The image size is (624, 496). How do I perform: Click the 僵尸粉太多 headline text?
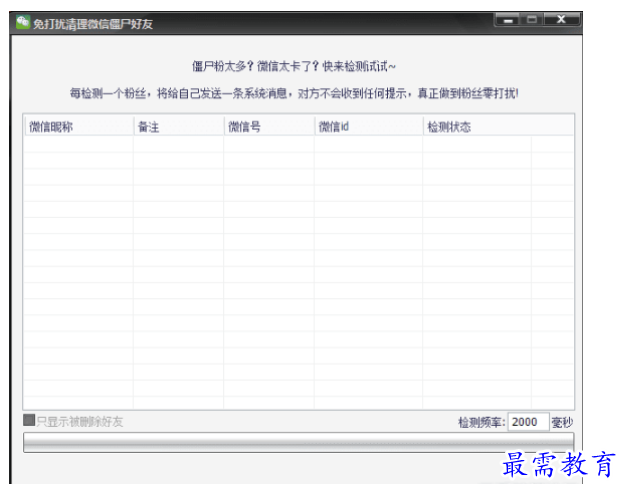pos(294,66)
